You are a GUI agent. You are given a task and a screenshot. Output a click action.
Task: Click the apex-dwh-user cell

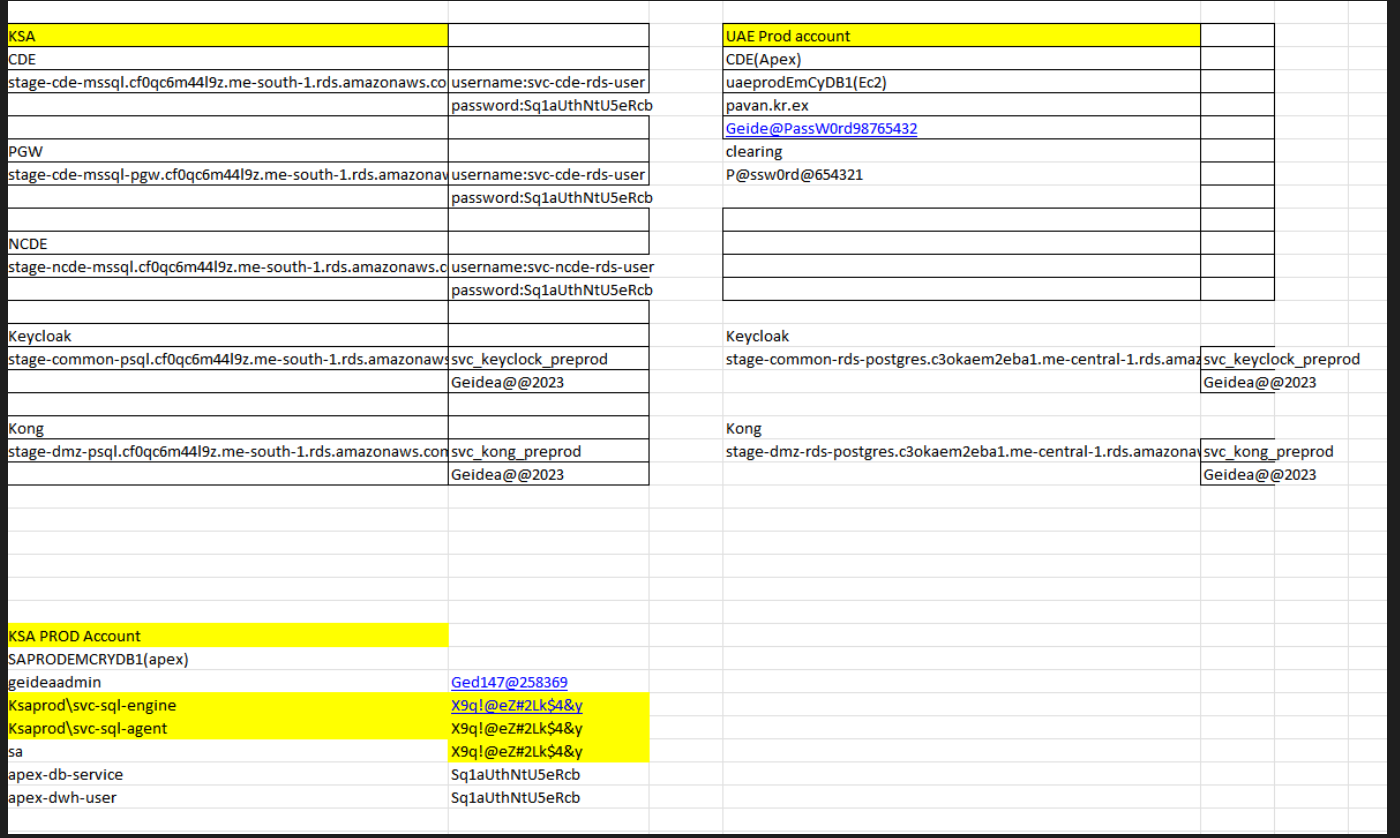(228, 797)
